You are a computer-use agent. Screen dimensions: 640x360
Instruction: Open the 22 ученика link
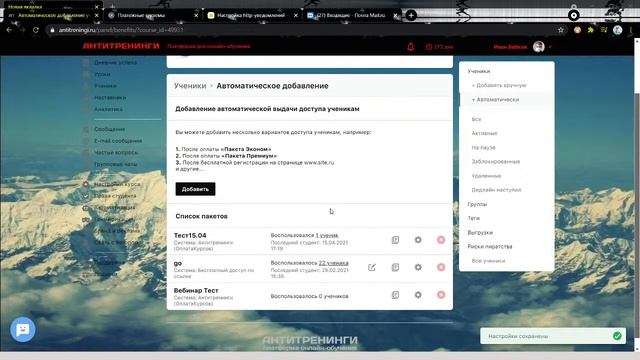click(x=333, y=263)
